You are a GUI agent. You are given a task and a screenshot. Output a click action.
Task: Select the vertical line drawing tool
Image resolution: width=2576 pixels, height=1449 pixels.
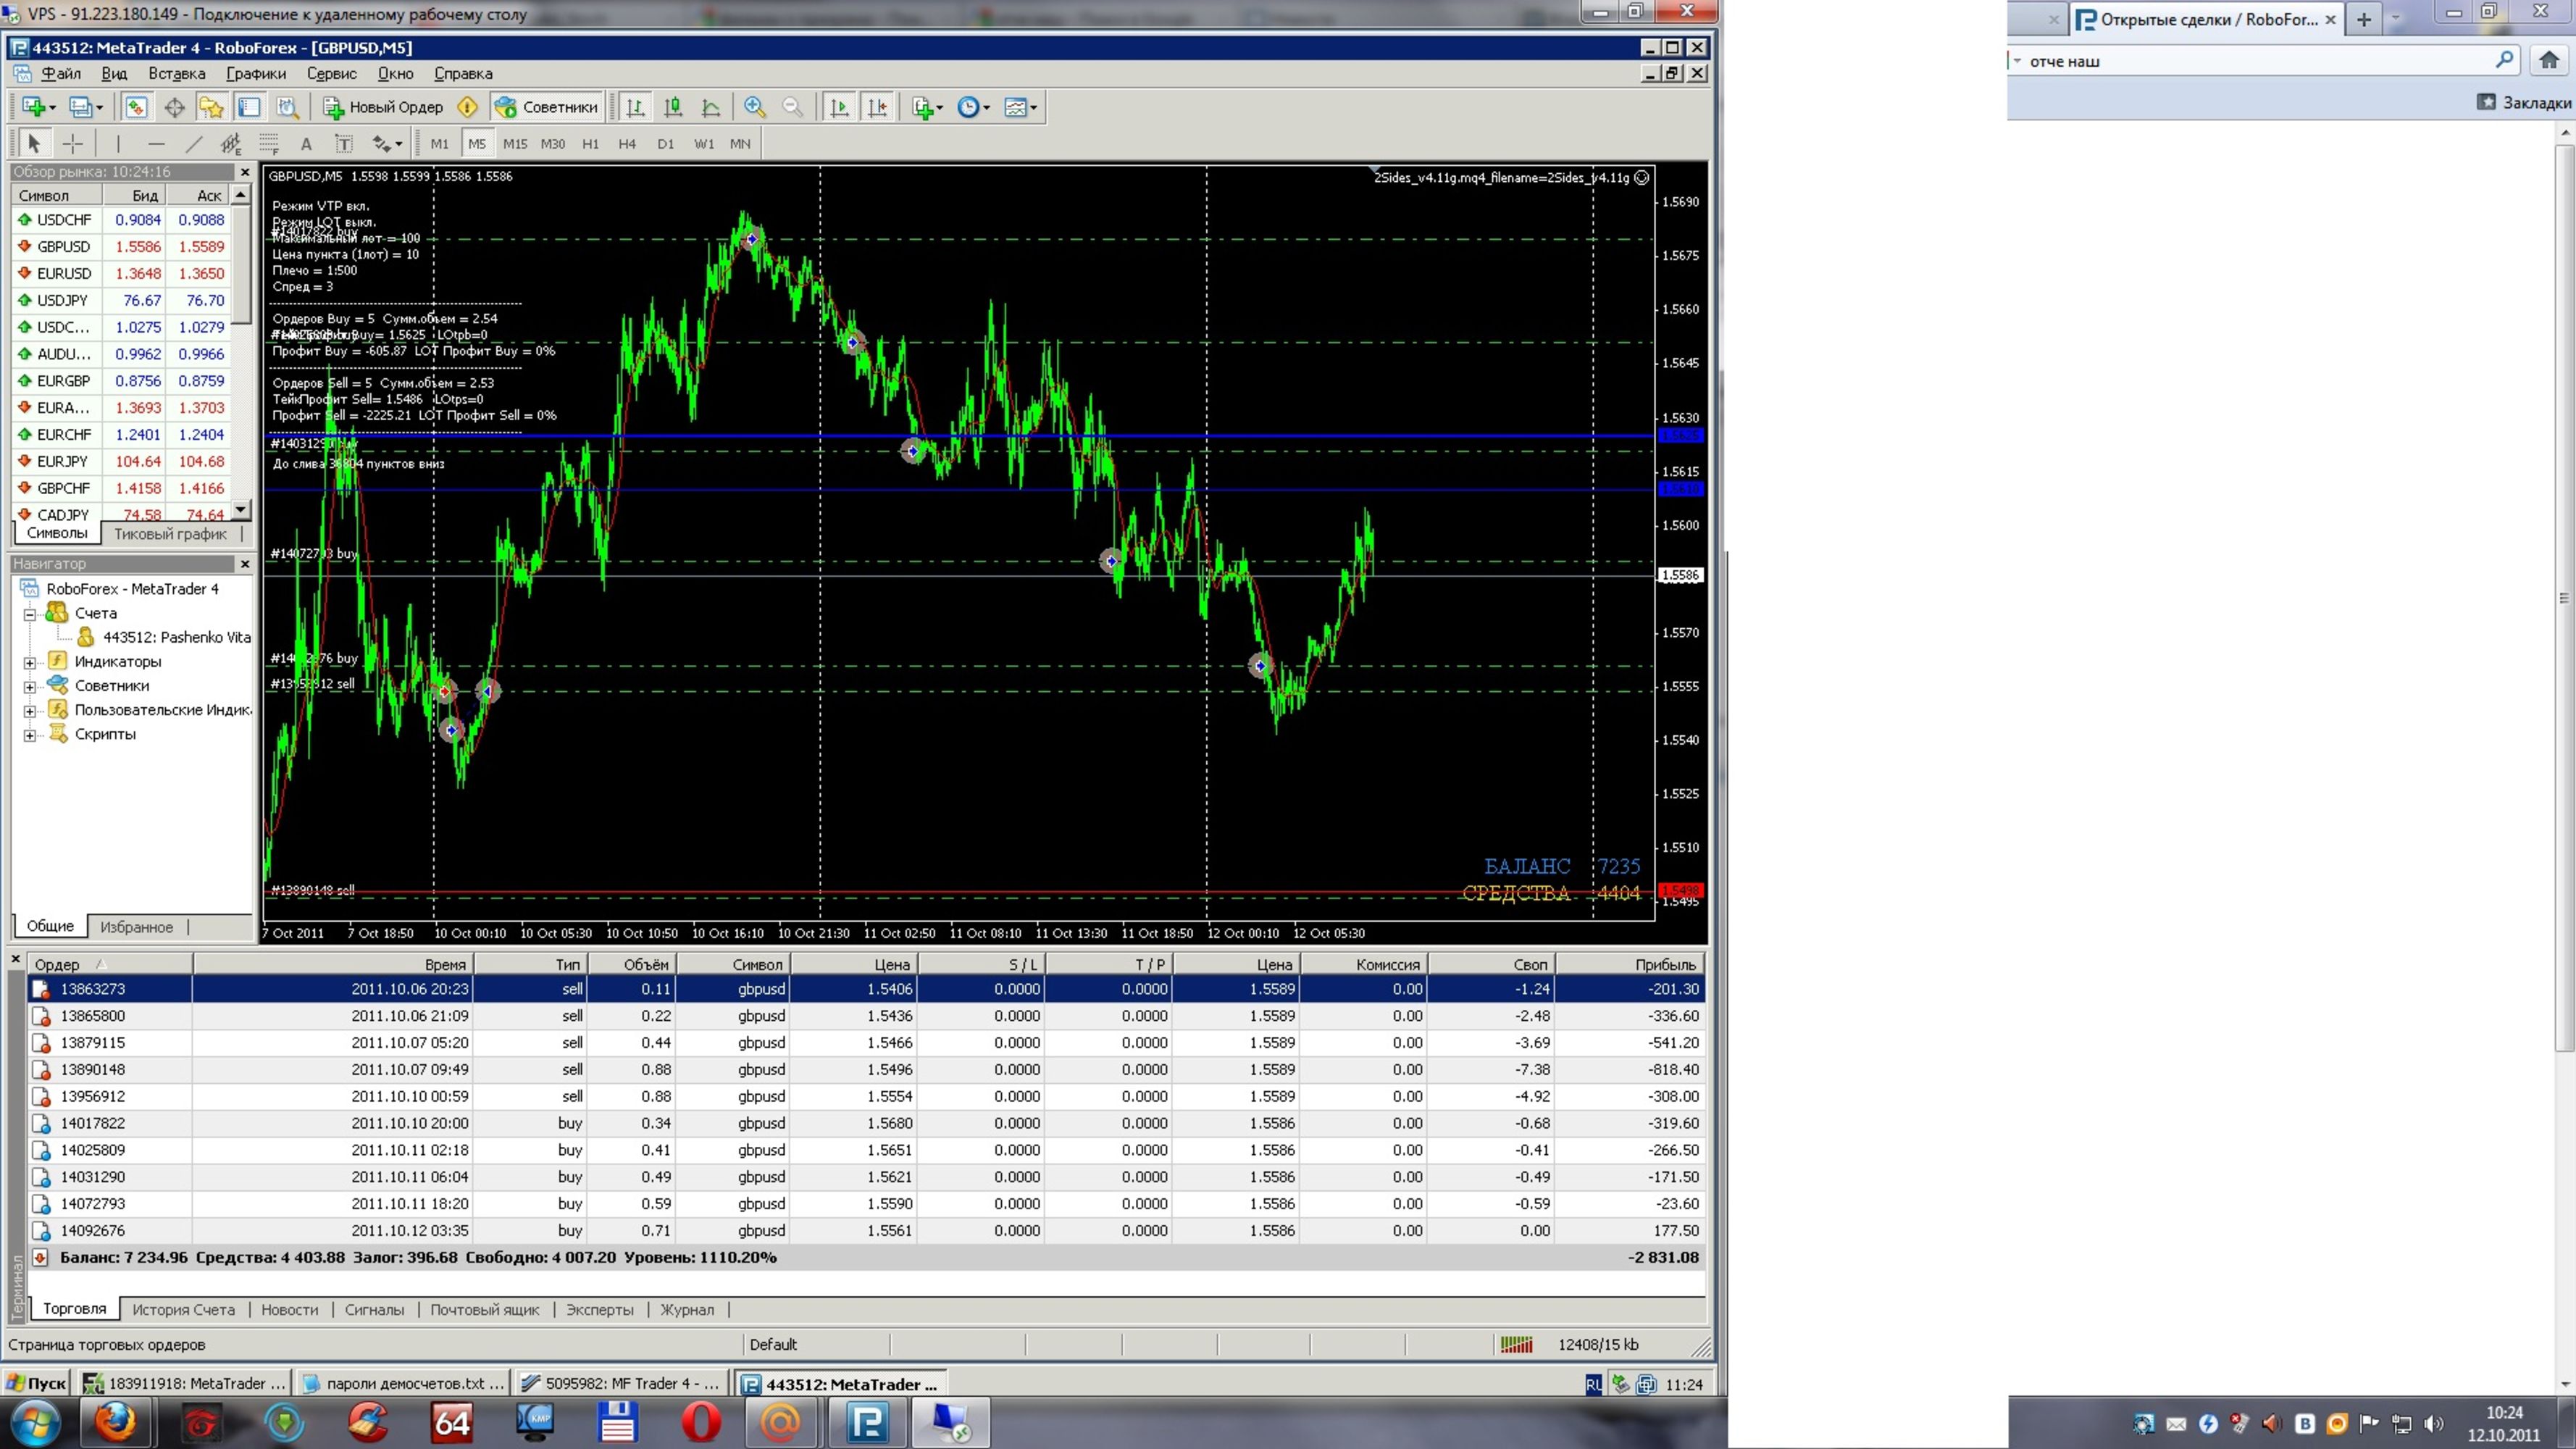[118, 144]
